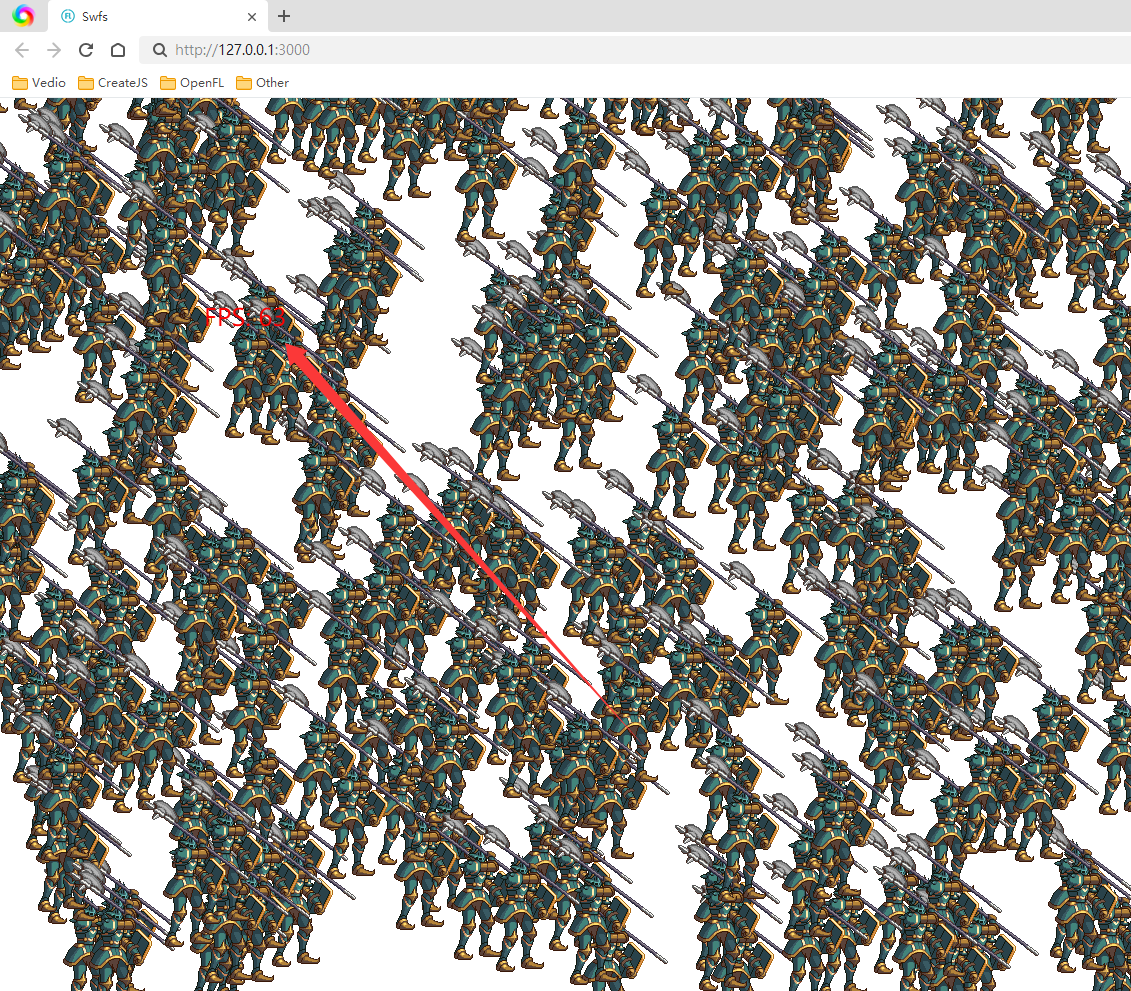Open the browser home page
Viewport: 1131px width, 991px height.
pyautogui.click(x=118, y=50)
